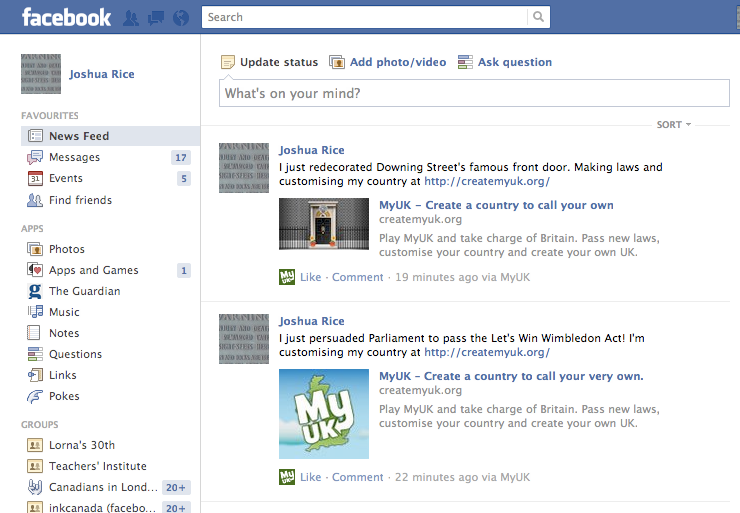The image size is (740, 513).
Task: Open createmyuk.org URL in Downing Street post
Action: coord(487,181)
